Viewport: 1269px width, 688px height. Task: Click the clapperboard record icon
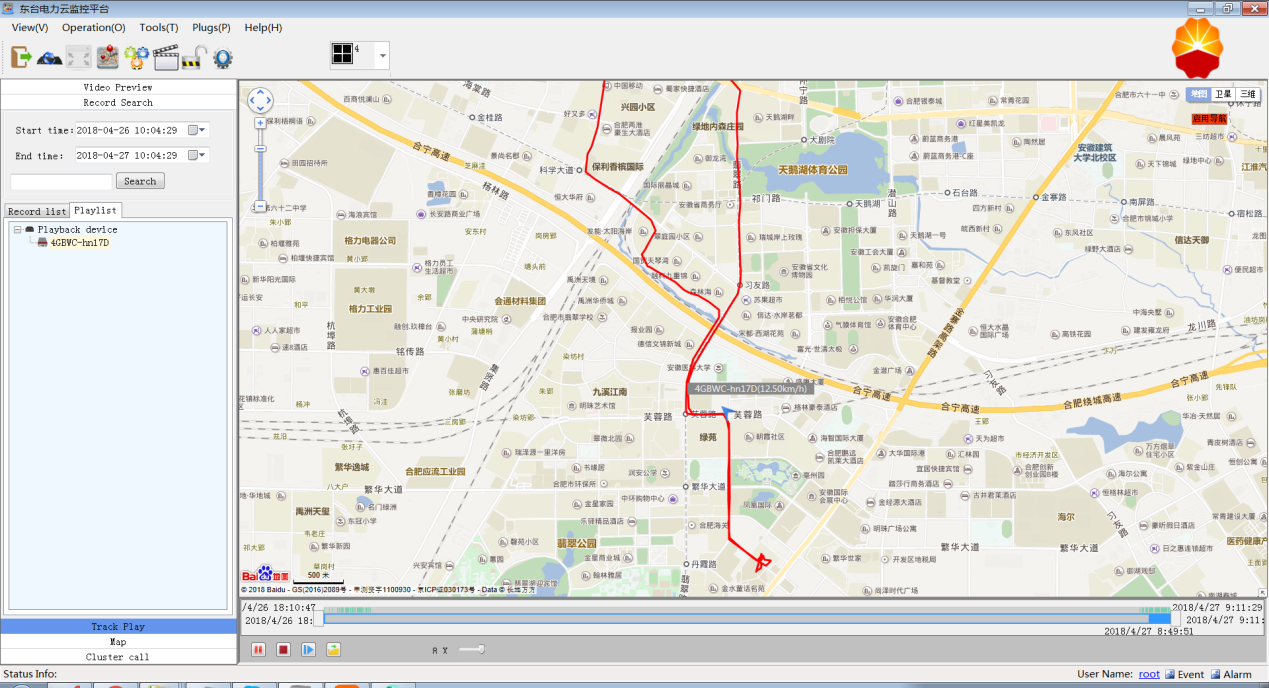click(x=165, y=57)
